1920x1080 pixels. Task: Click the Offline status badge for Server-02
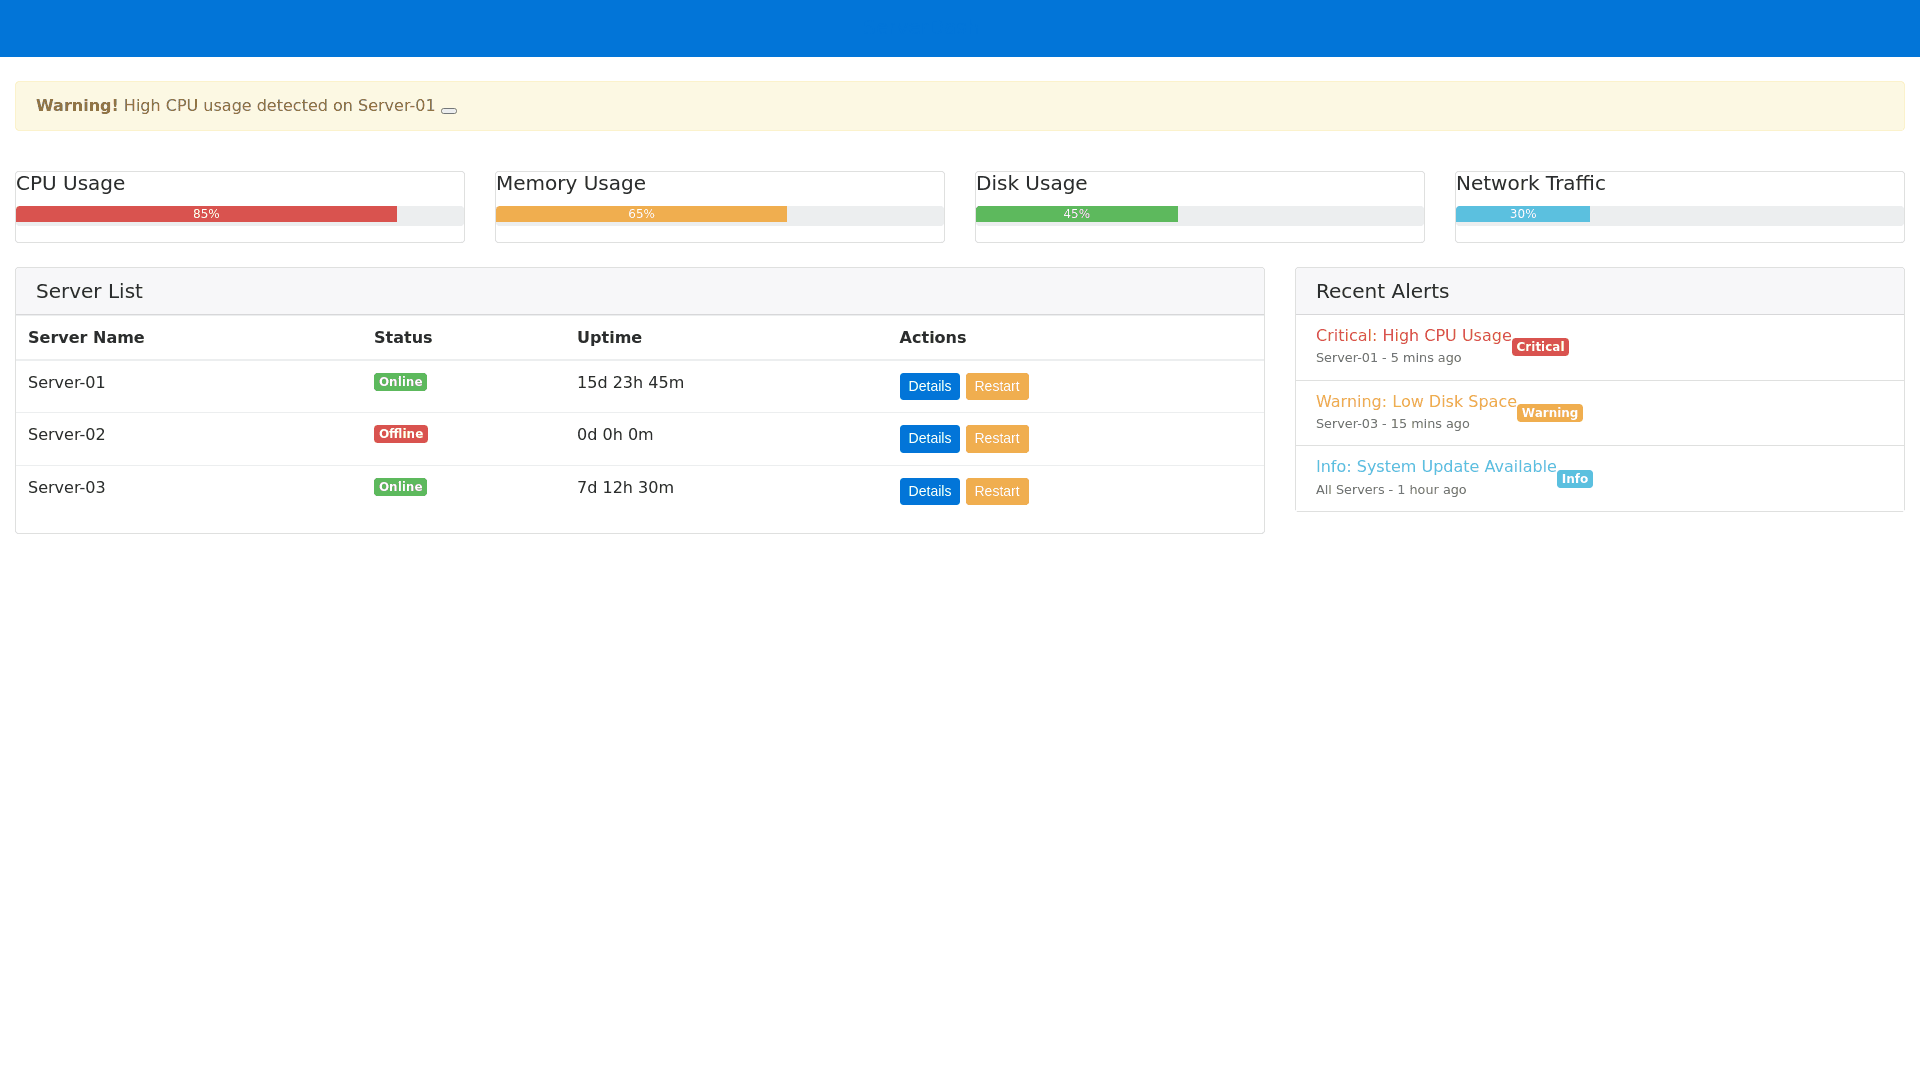(x=400, y=434)
